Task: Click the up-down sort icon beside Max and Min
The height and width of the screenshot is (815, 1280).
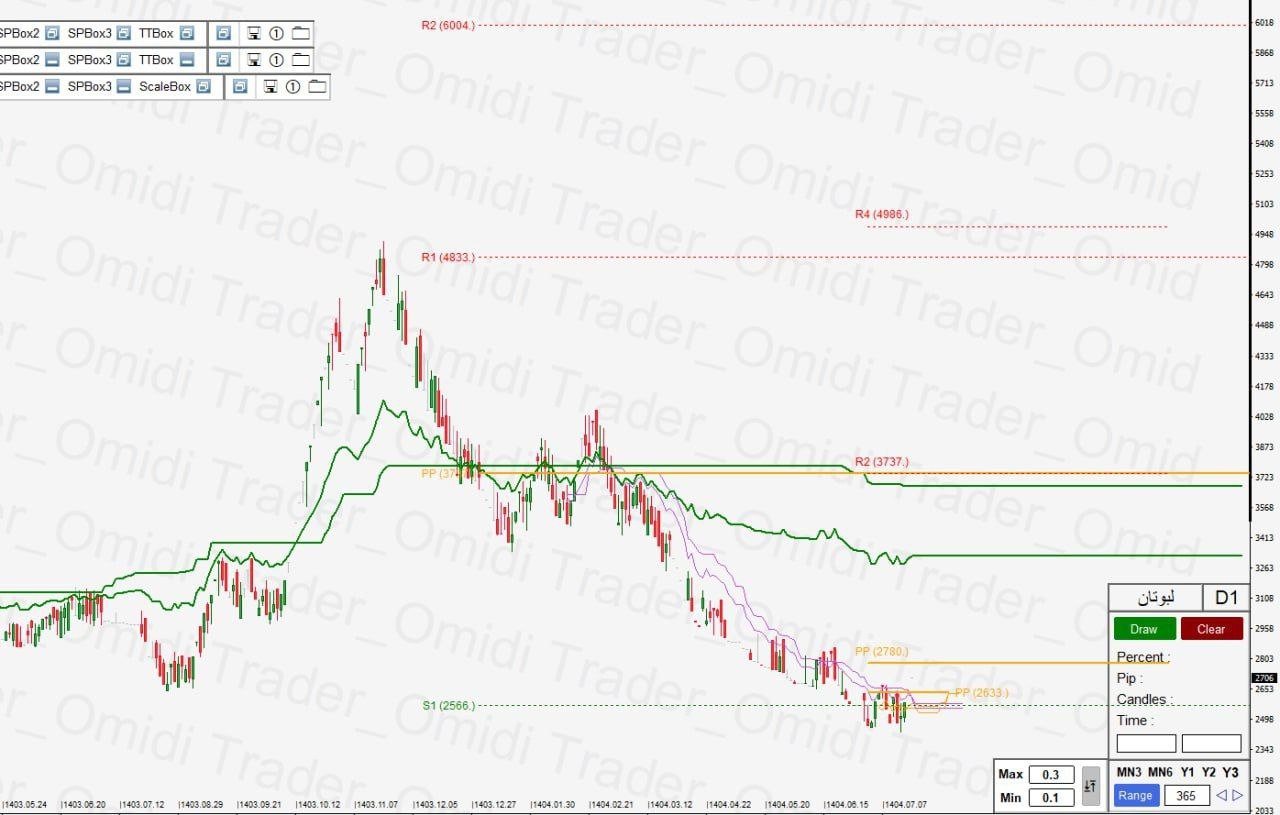Action: [1091, 786]
